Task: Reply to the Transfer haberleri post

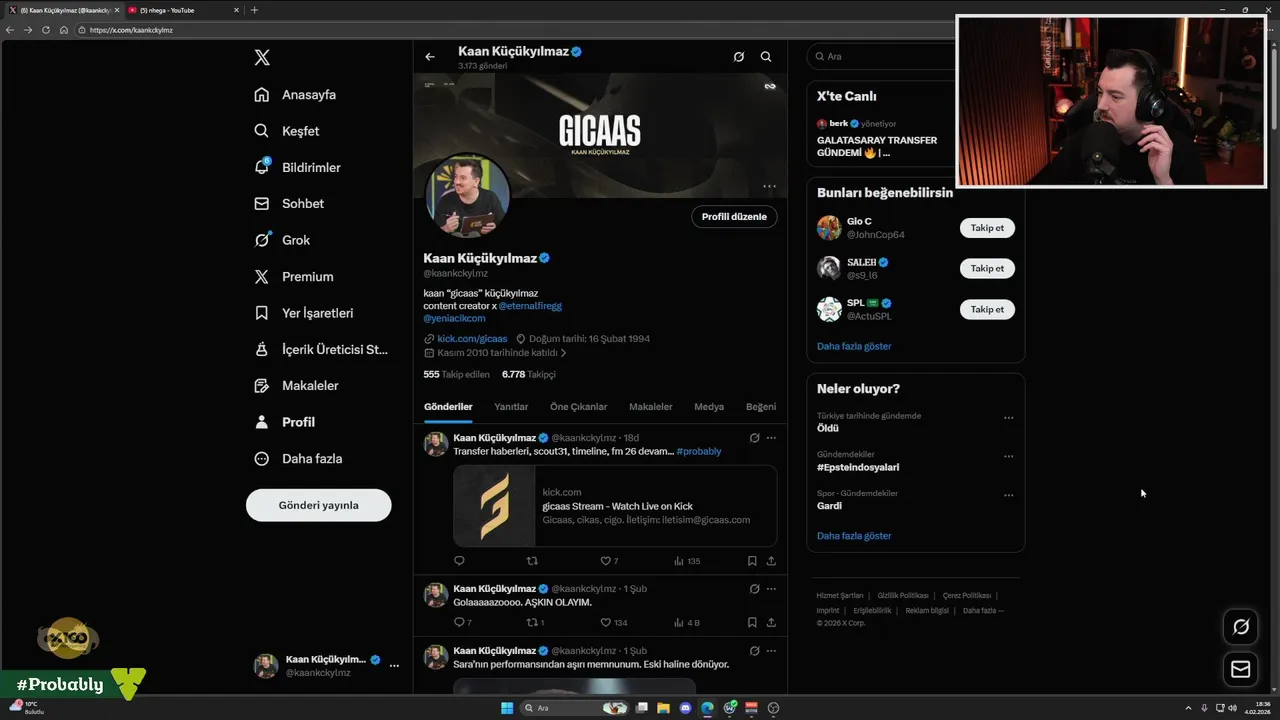Action: 460,561
